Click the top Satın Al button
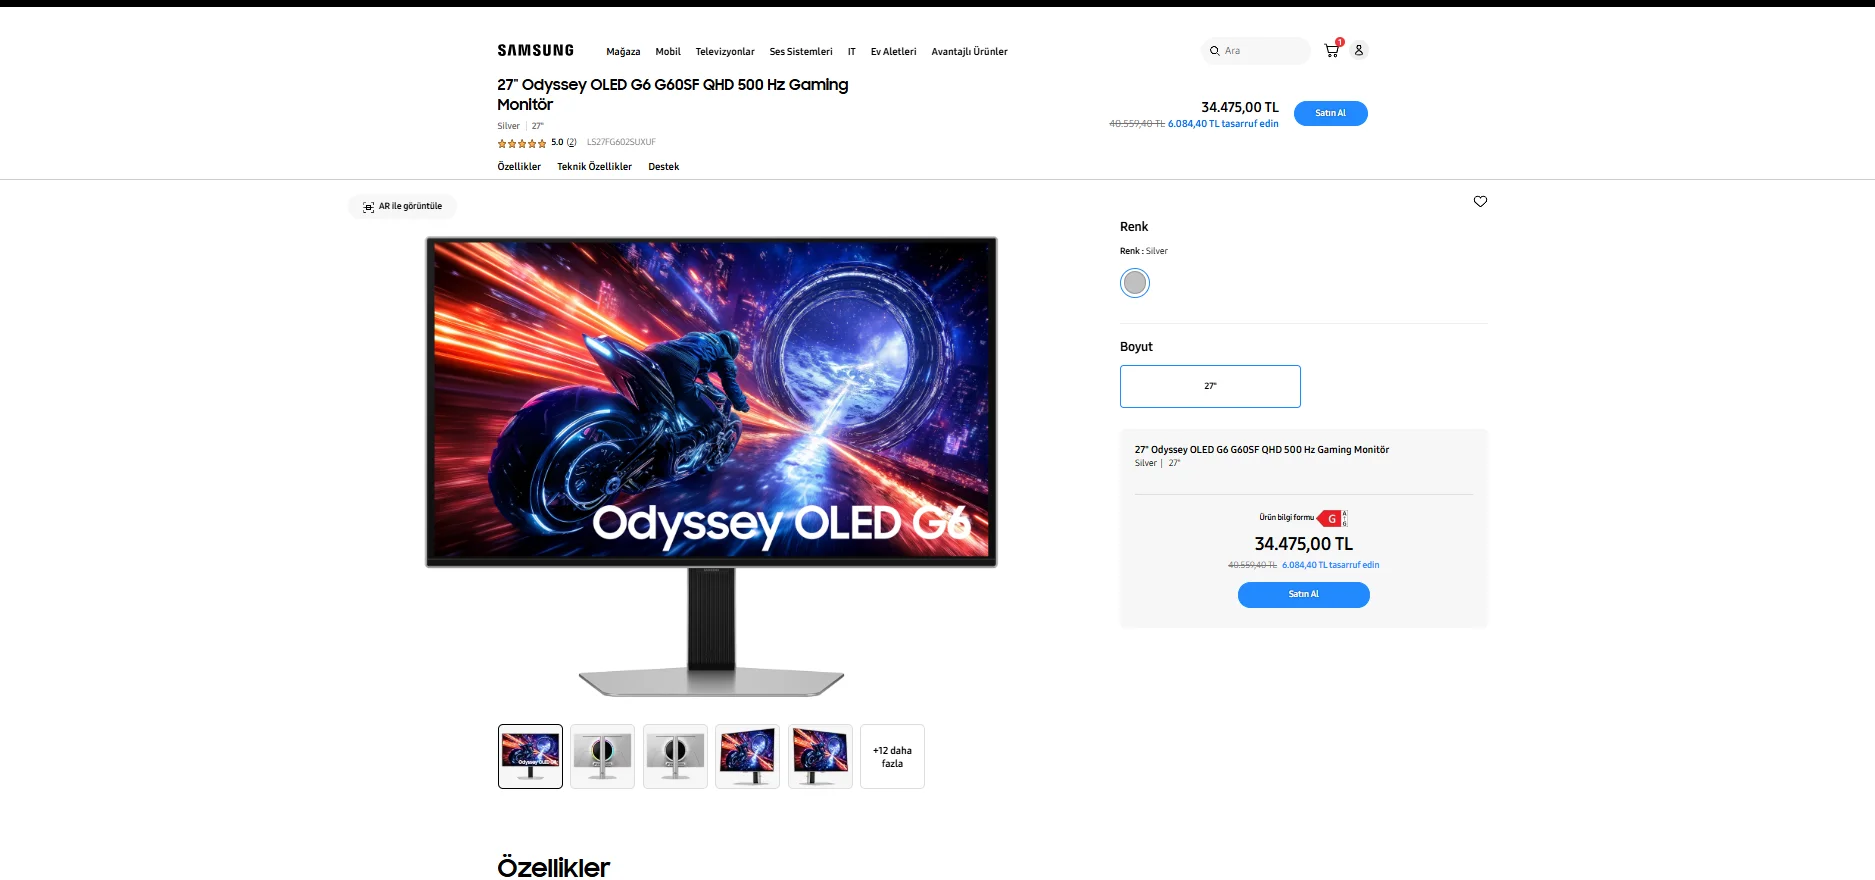Viewport: 1875px width, 880px height. pos(1330,113)
